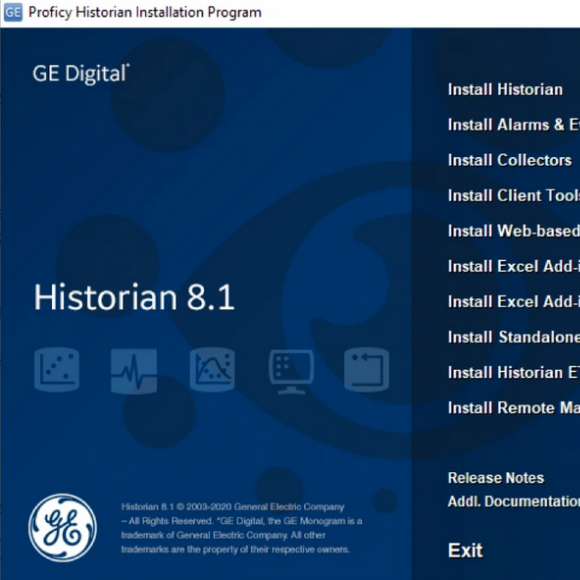Image resolution: width=580 pixels, height=580 pixels.
Task: Click the Historian 8.1 product title
Action: tap(134, 297)
